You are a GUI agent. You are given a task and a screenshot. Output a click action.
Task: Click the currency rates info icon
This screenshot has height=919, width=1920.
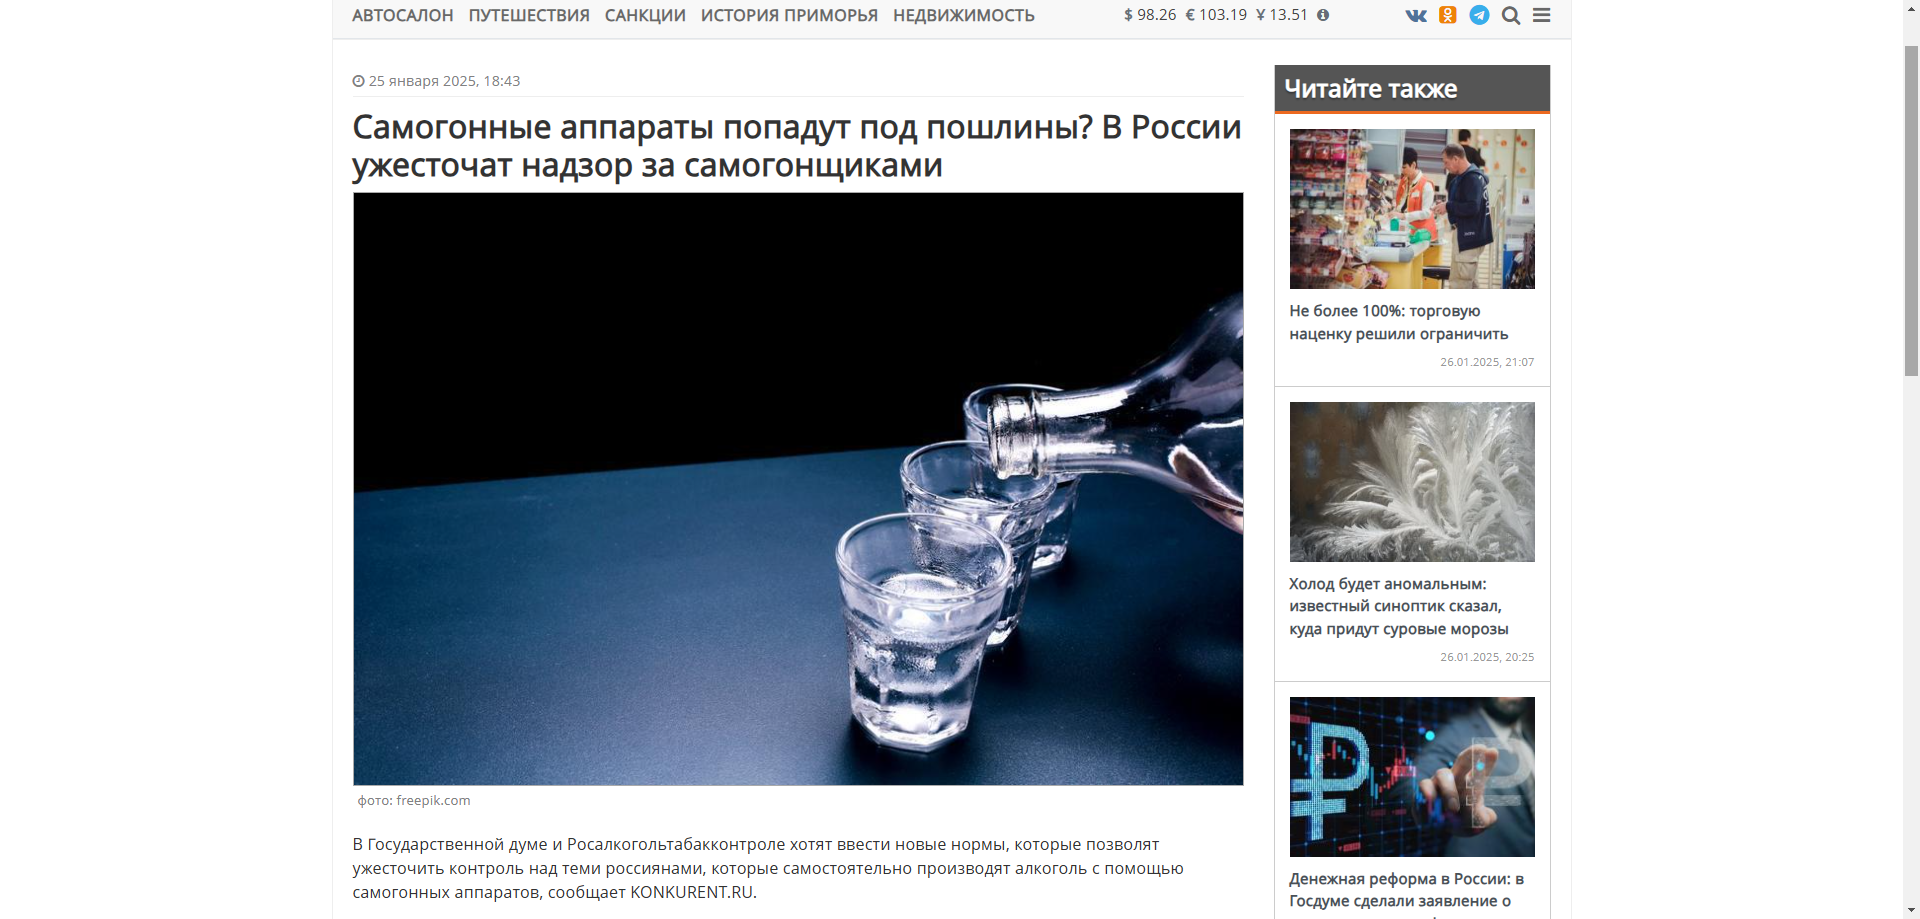click(x=1323, y=15)
